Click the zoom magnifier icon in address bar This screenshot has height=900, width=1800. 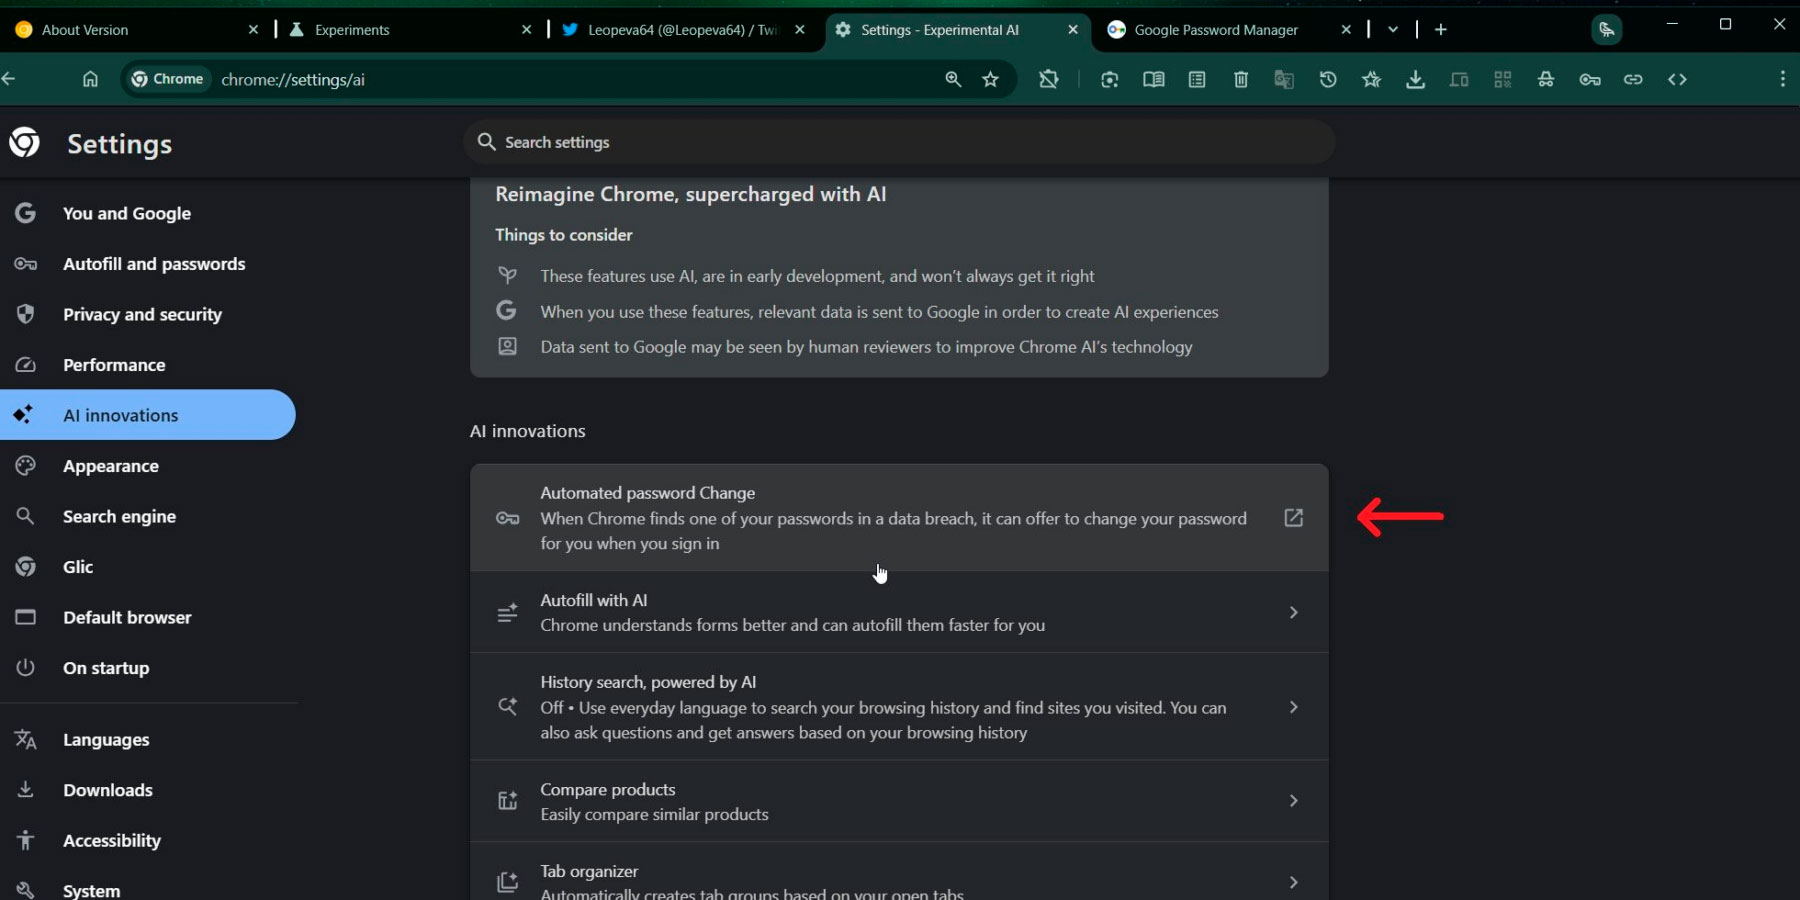[953, 79]
